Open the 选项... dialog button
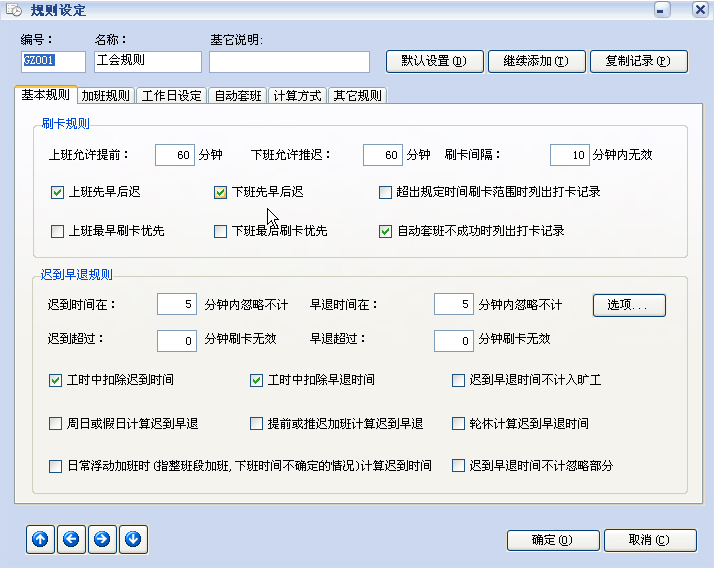Screen dimensions: 714x568 [629, 305]
